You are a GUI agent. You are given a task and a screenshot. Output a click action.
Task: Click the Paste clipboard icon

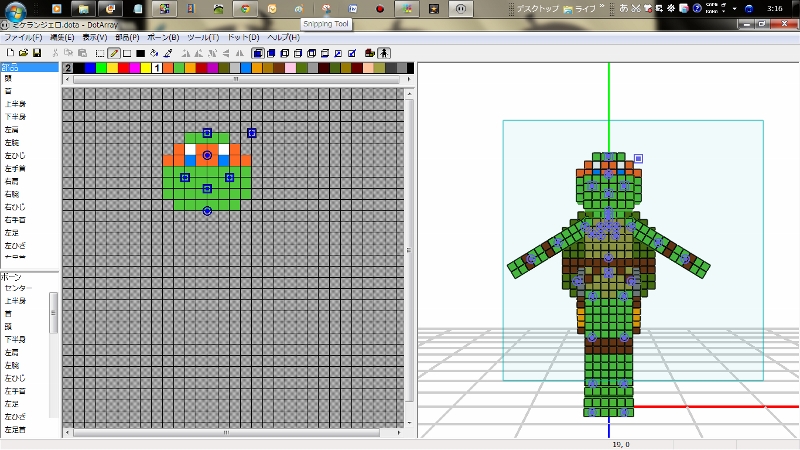point(83,53)
